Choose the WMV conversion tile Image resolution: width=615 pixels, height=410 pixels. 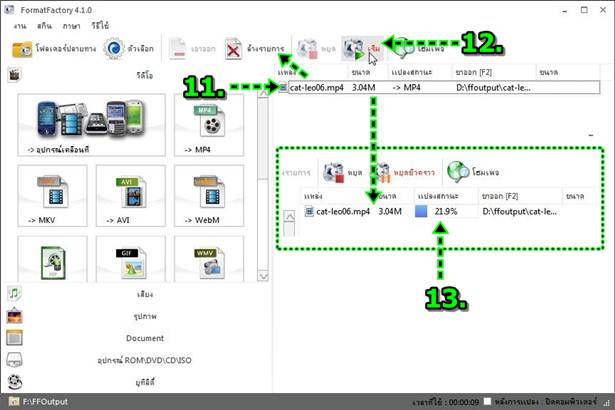click(x=209, y=259)
